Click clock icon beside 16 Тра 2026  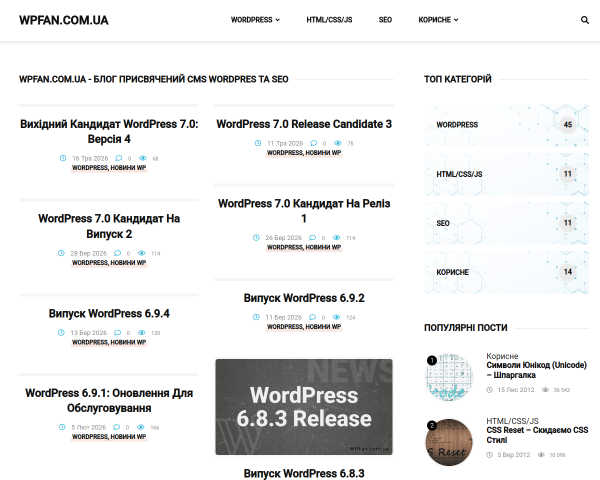coord(63,158)
